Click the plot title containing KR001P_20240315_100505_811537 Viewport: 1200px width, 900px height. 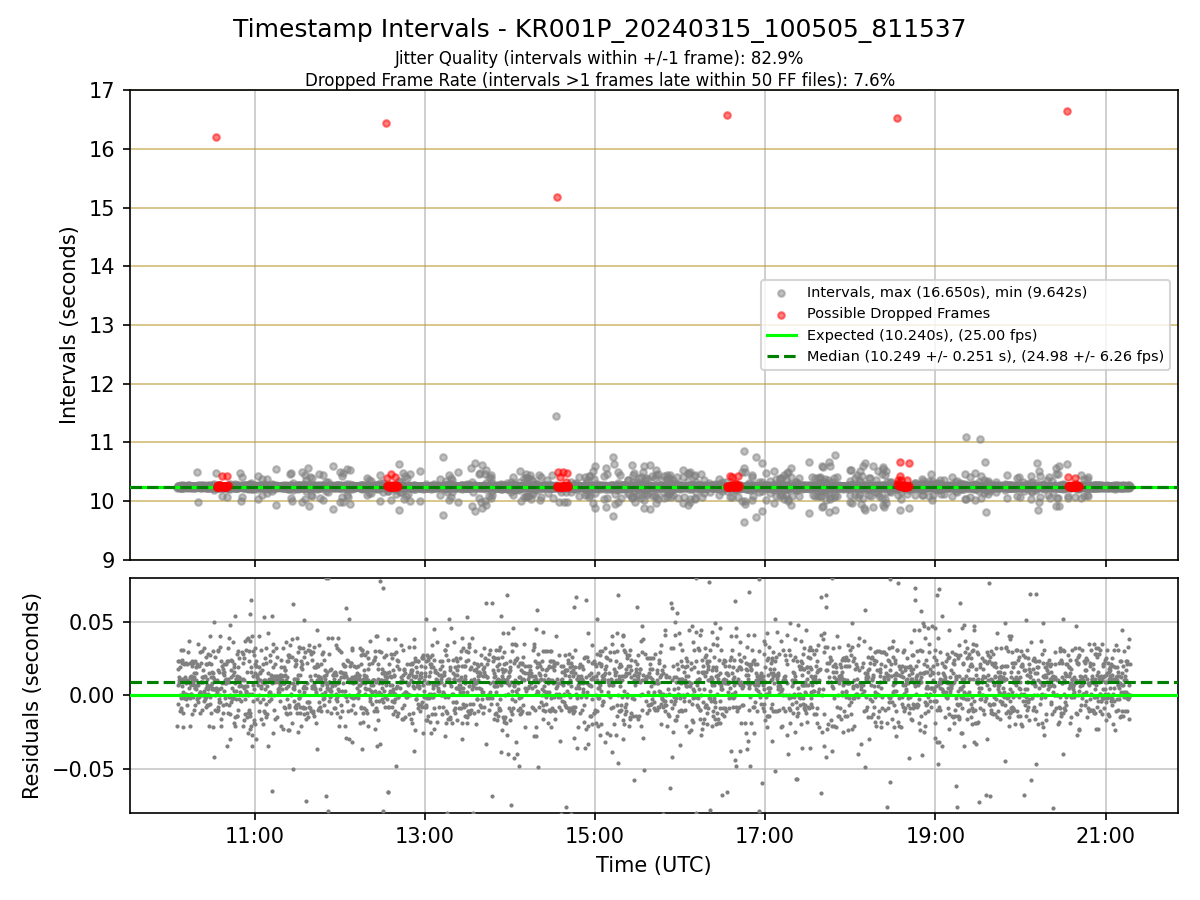pos(599,29)
